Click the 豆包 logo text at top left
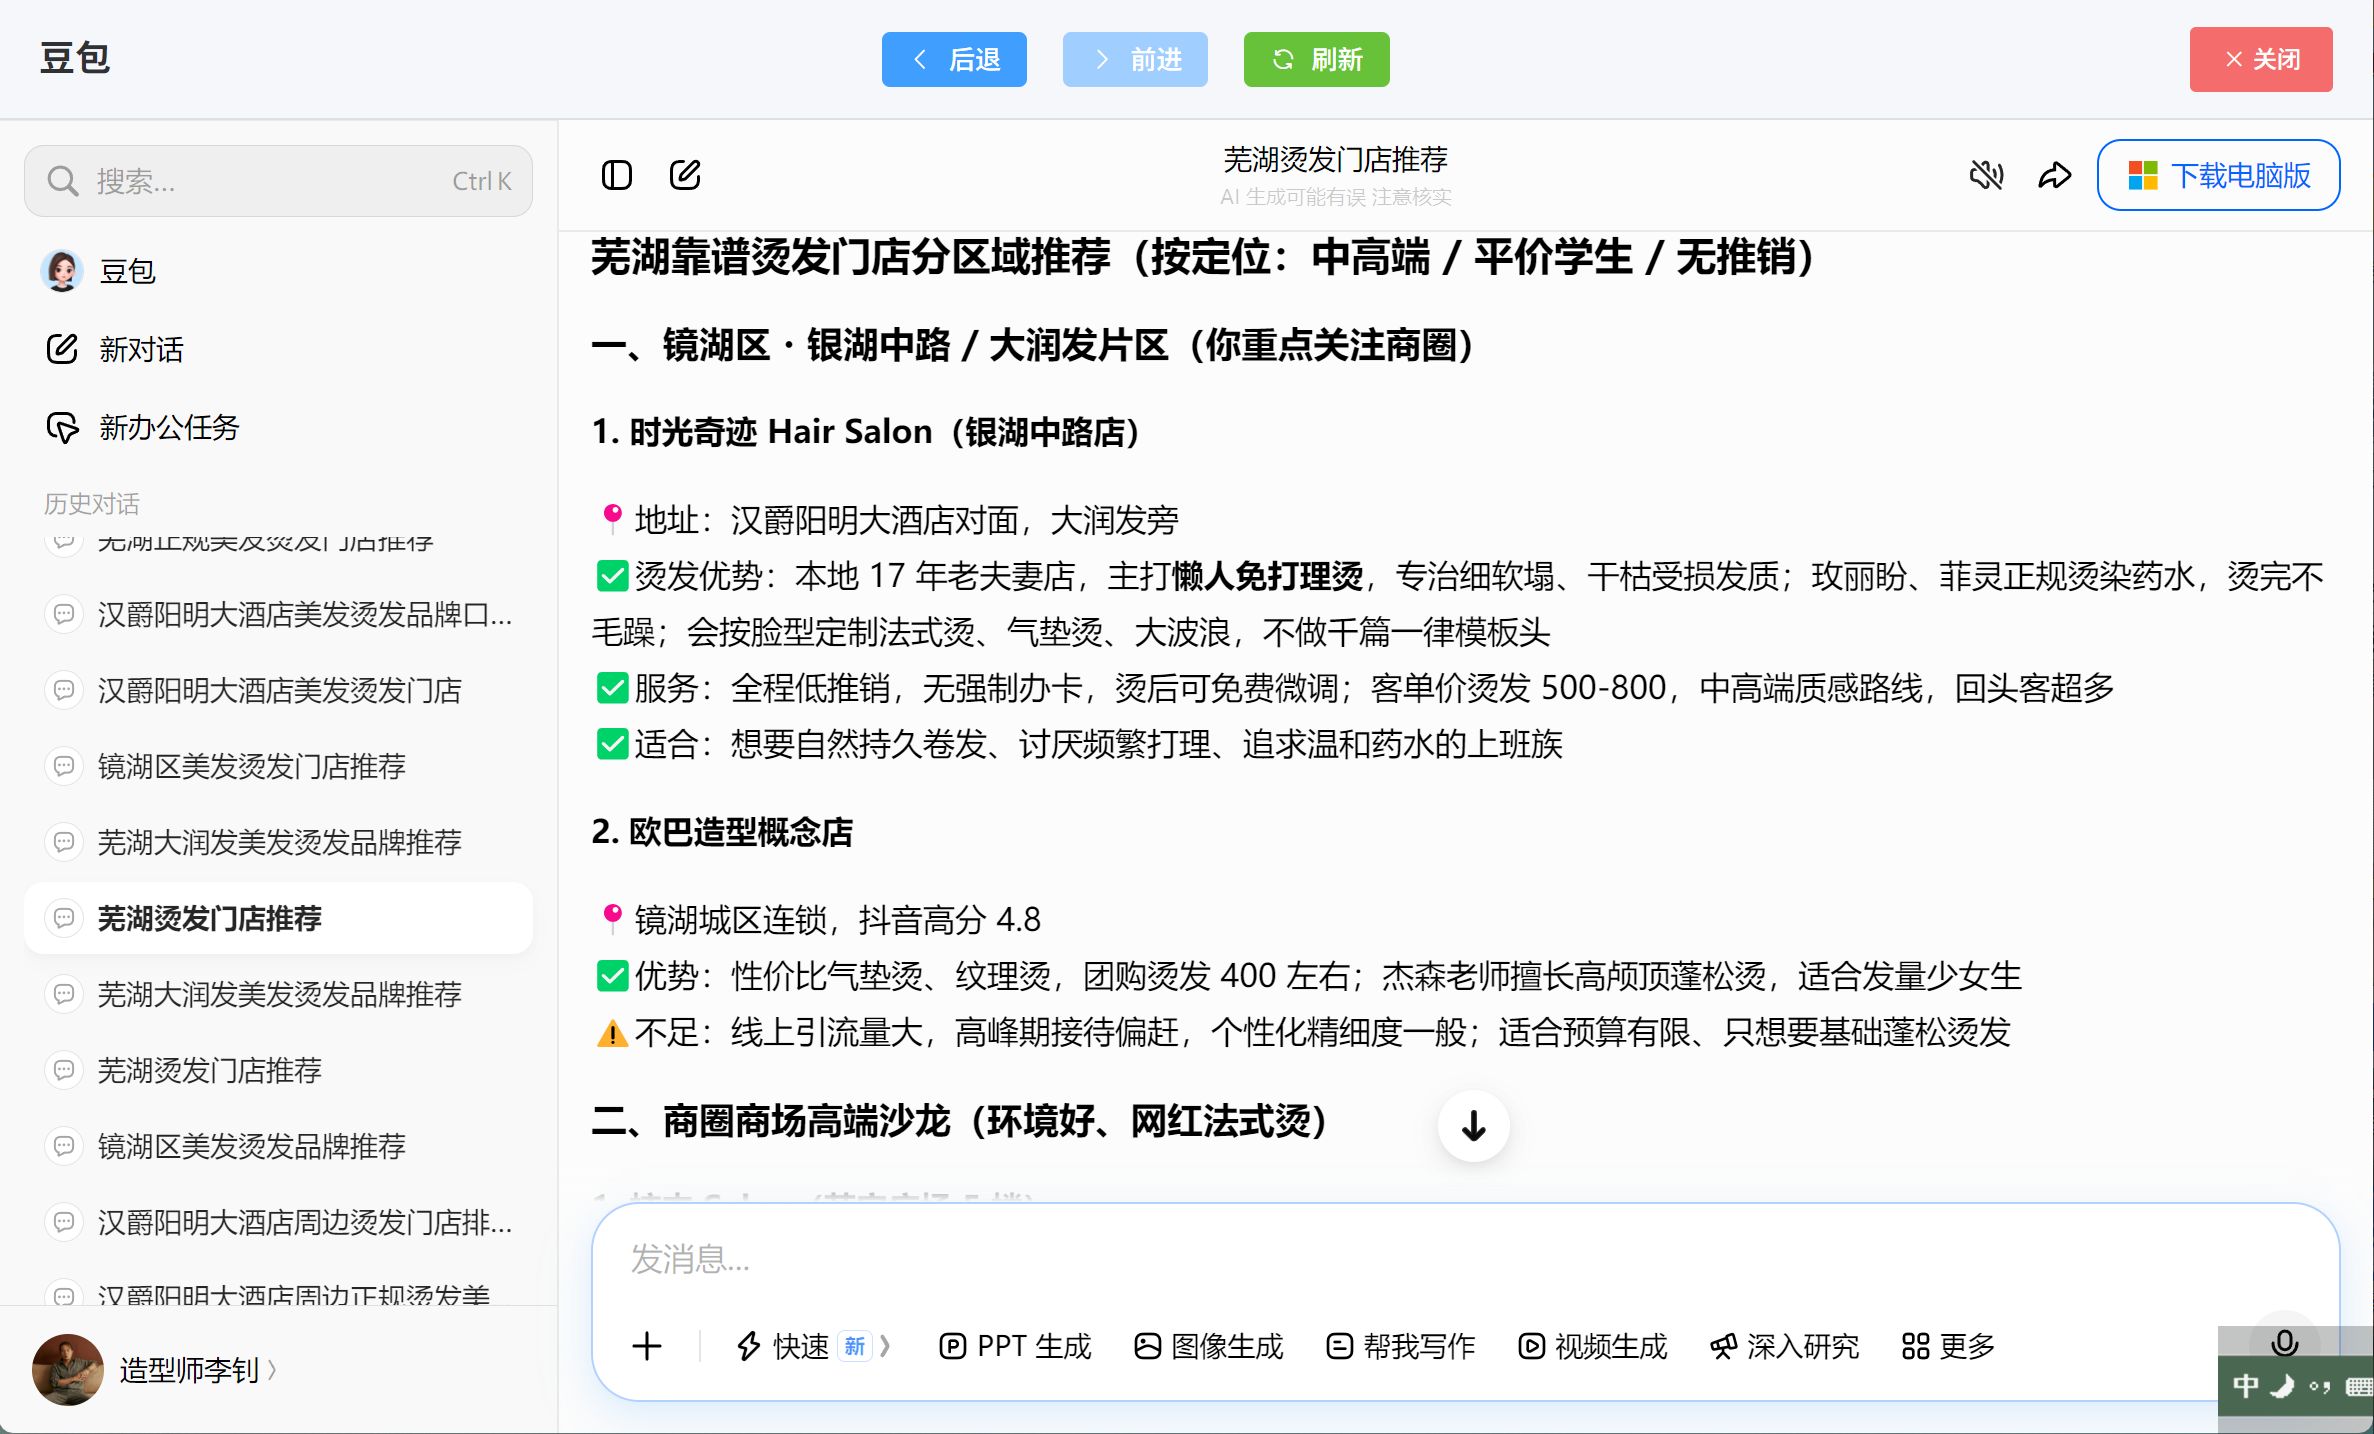 pyautogui.click(x=75, y=58)
